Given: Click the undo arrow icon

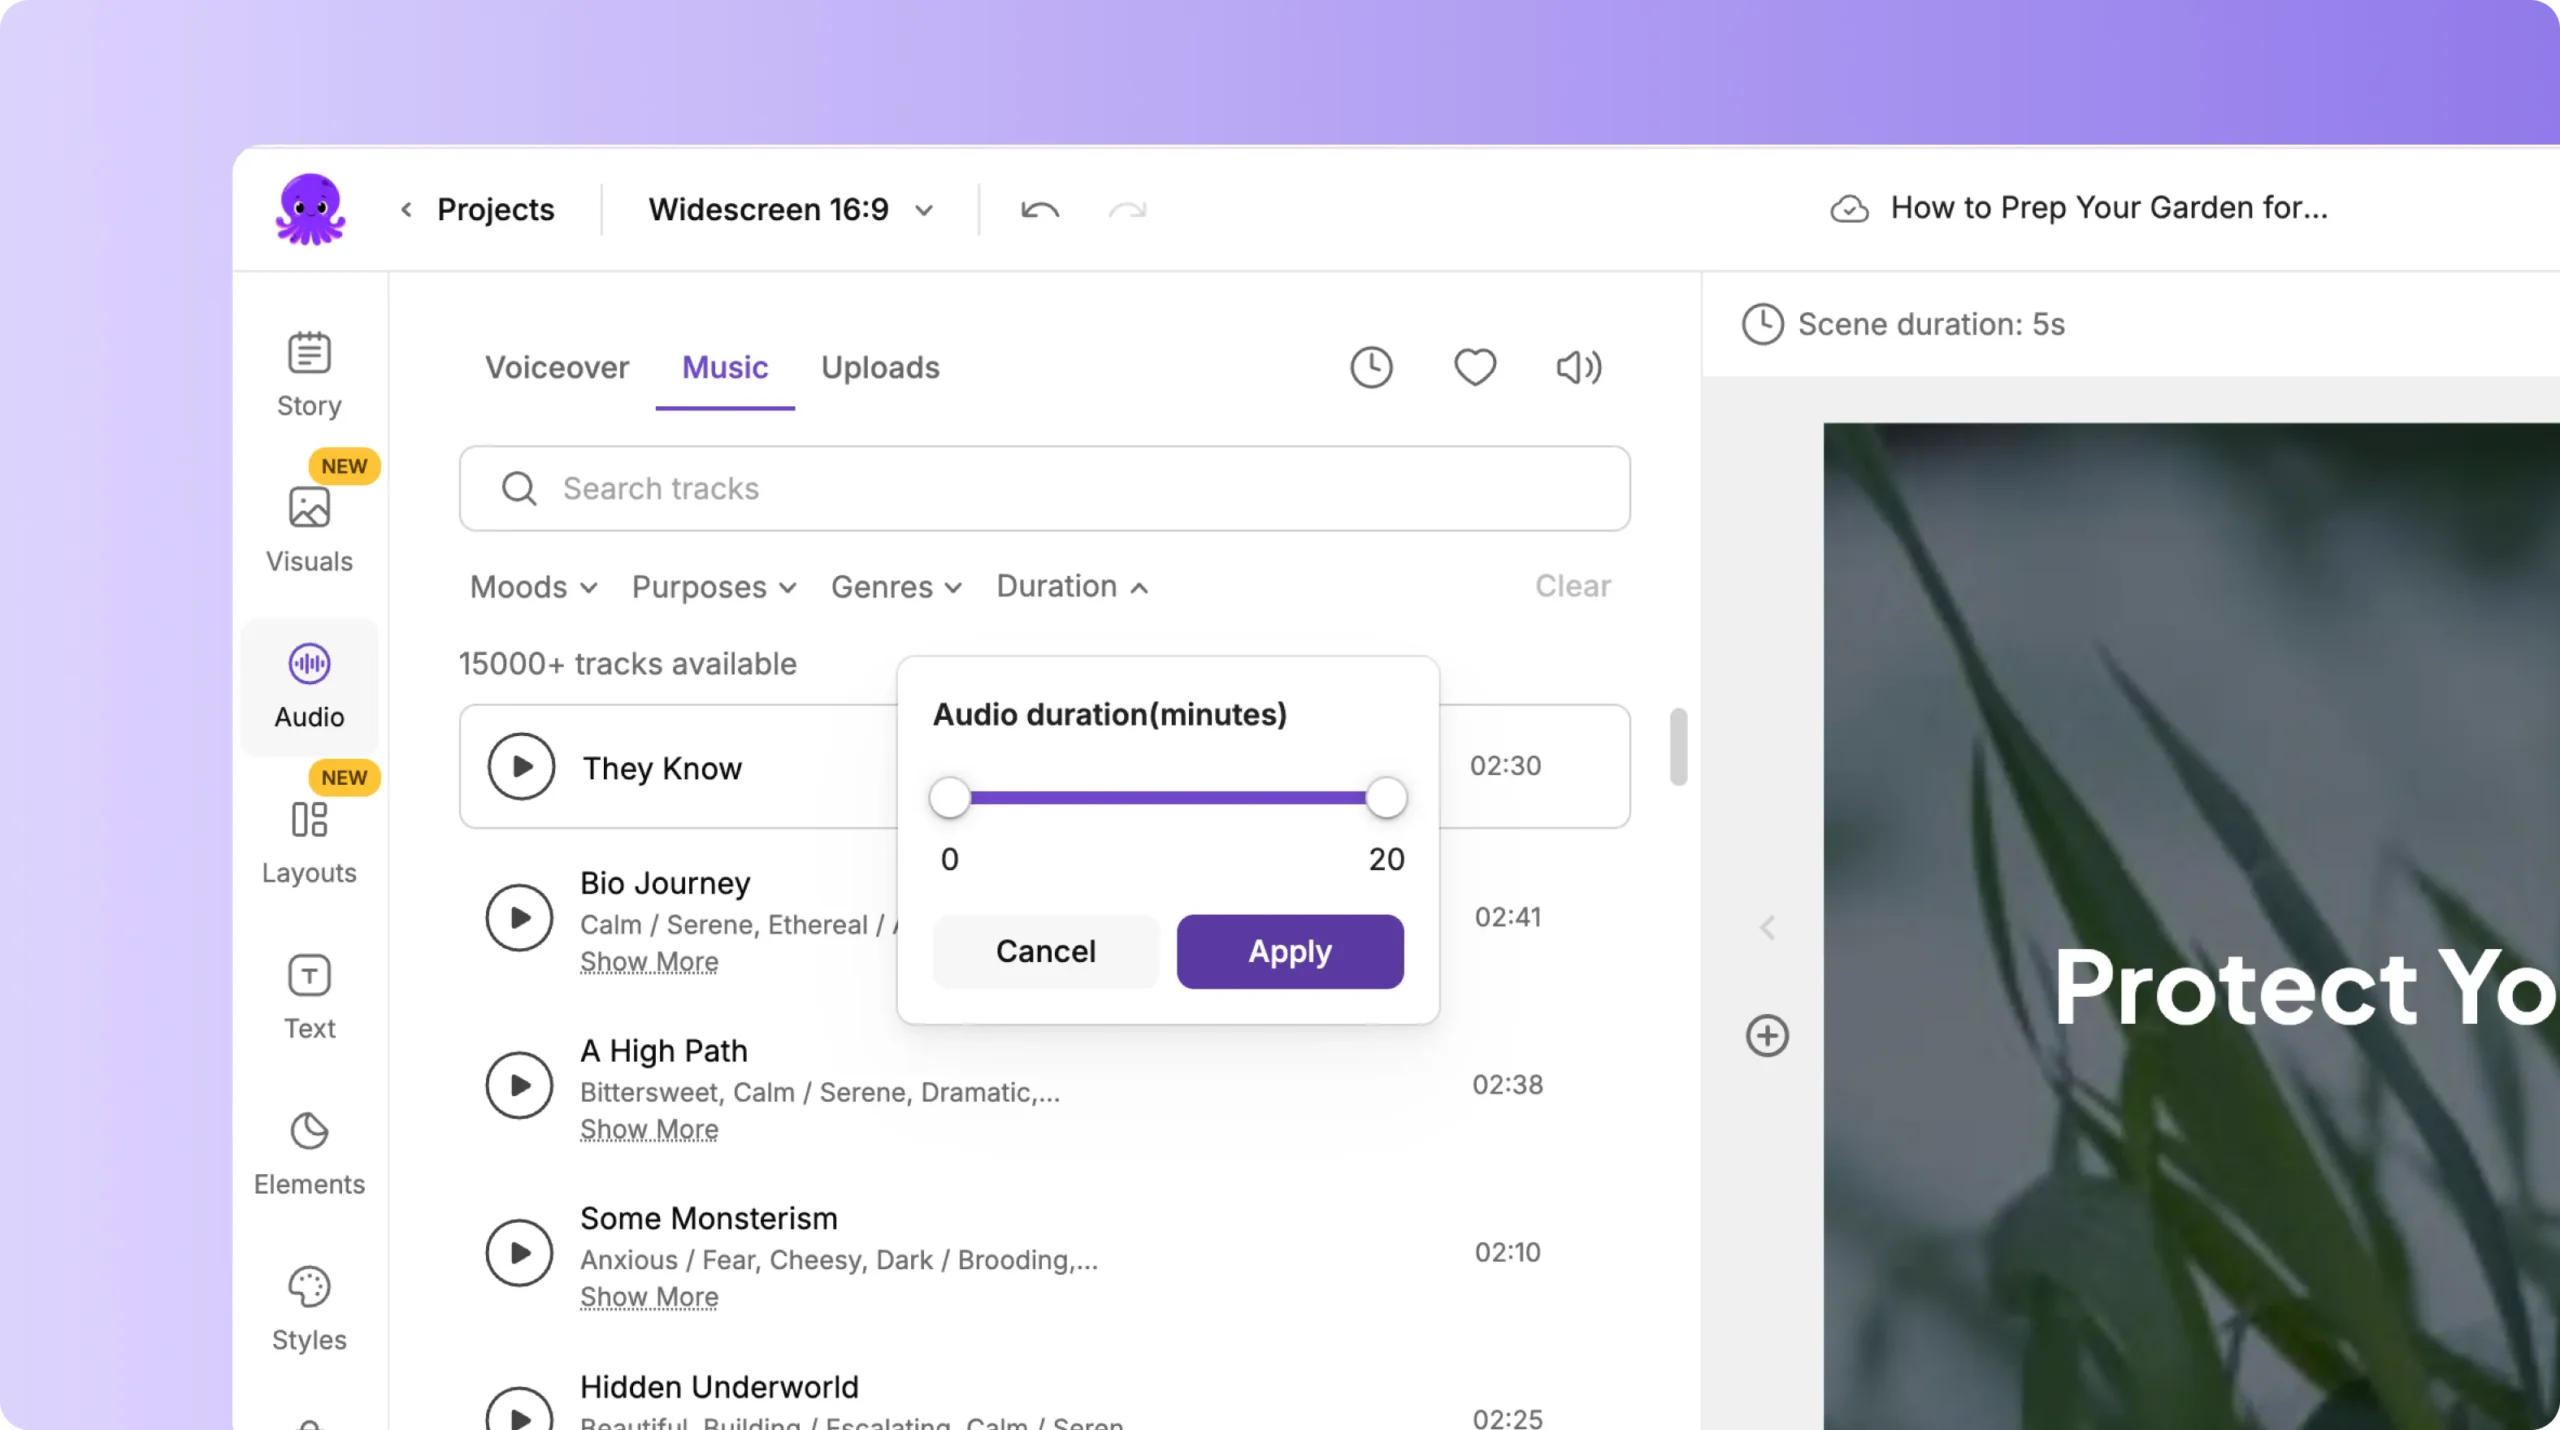Looking at the screenshot, I should click(1039, 210).
